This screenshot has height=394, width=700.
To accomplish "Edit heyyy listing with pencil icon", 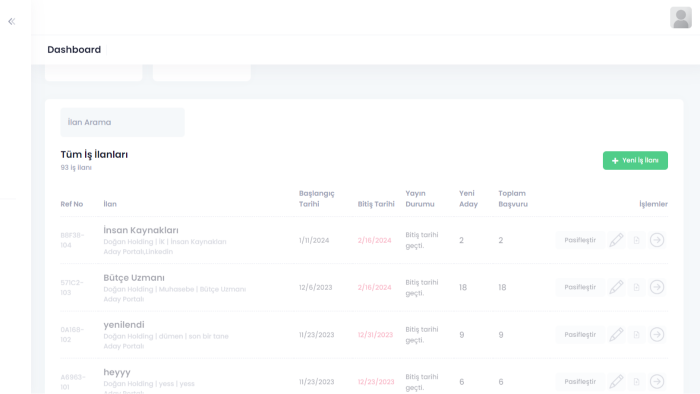I will pos(617,382).
